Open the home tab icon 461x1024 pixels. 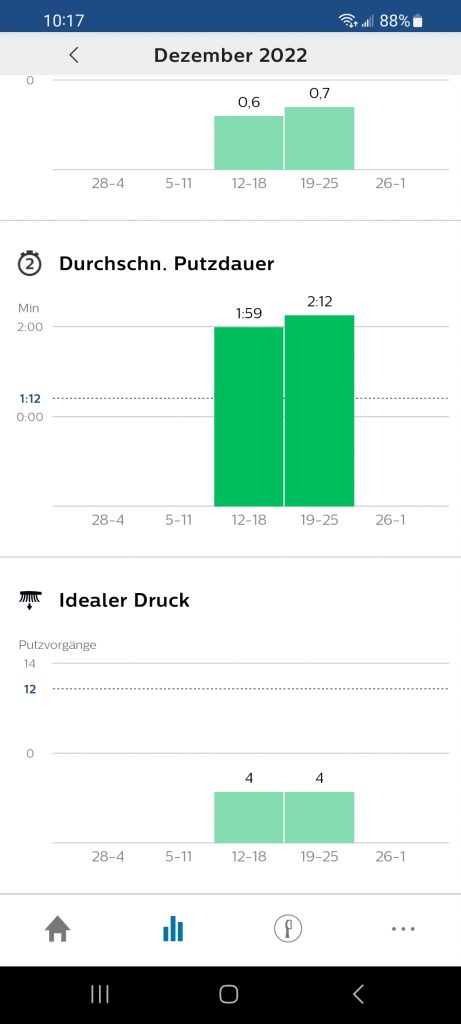tap(57, 929)
